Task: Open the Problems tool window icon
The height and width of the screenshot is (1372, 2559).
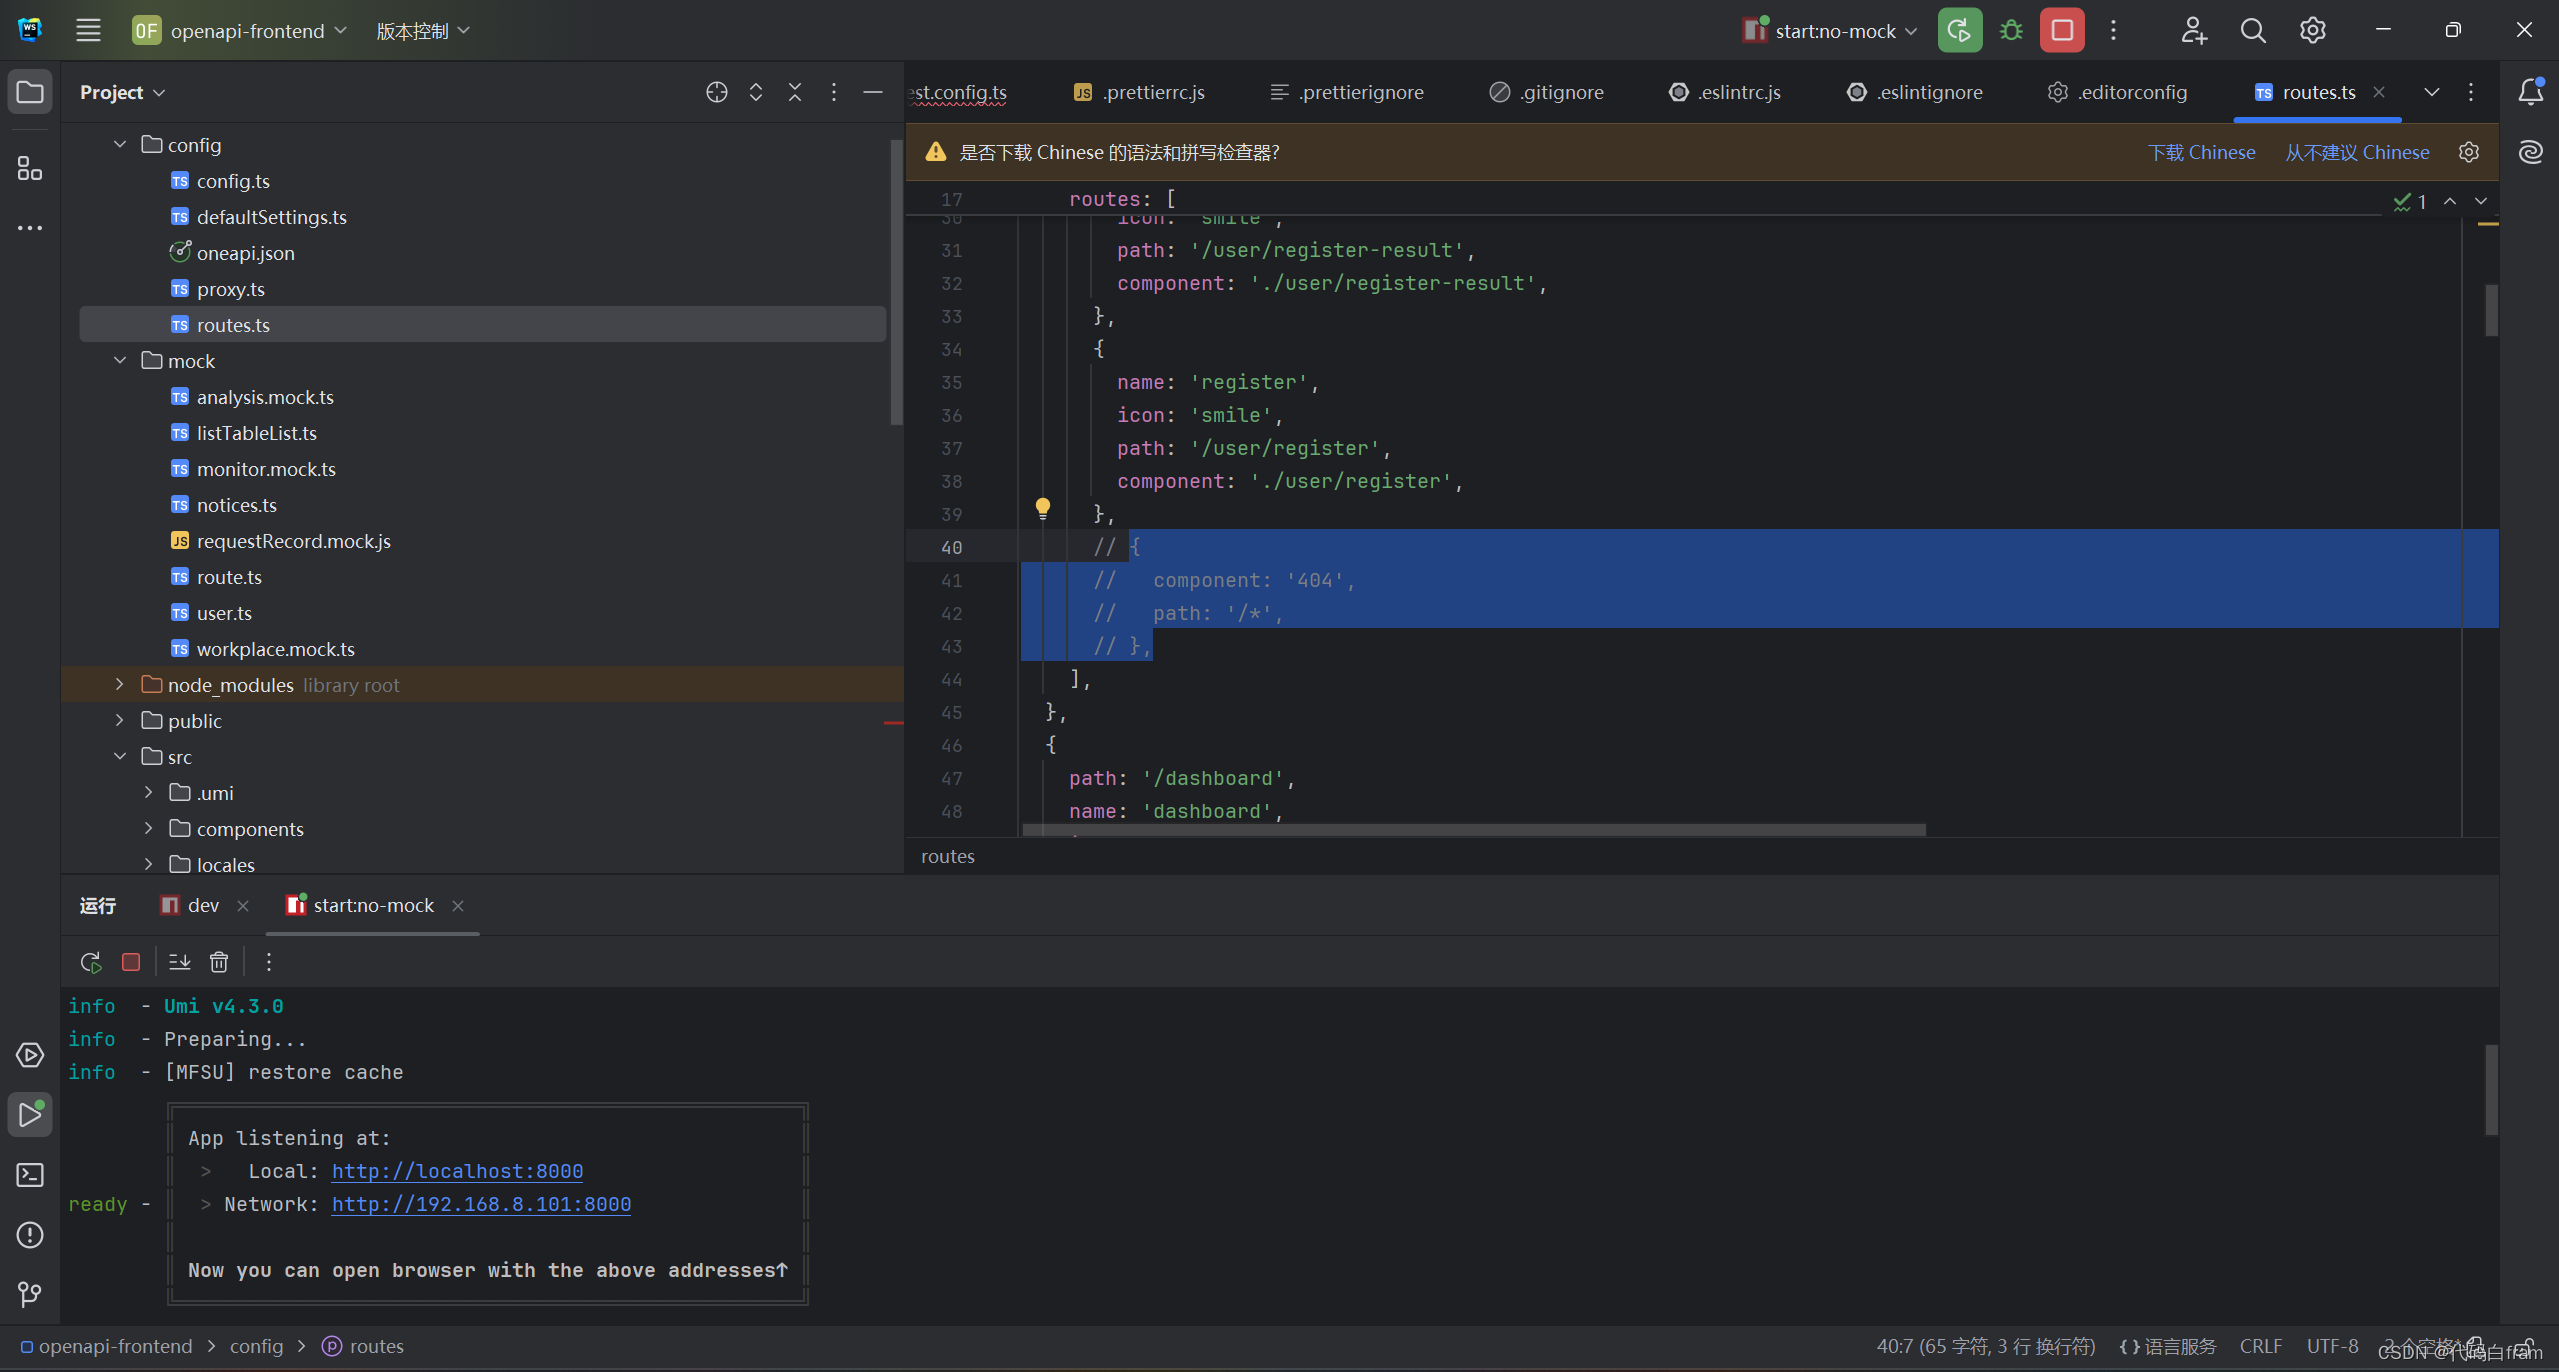Action: 30,1235
